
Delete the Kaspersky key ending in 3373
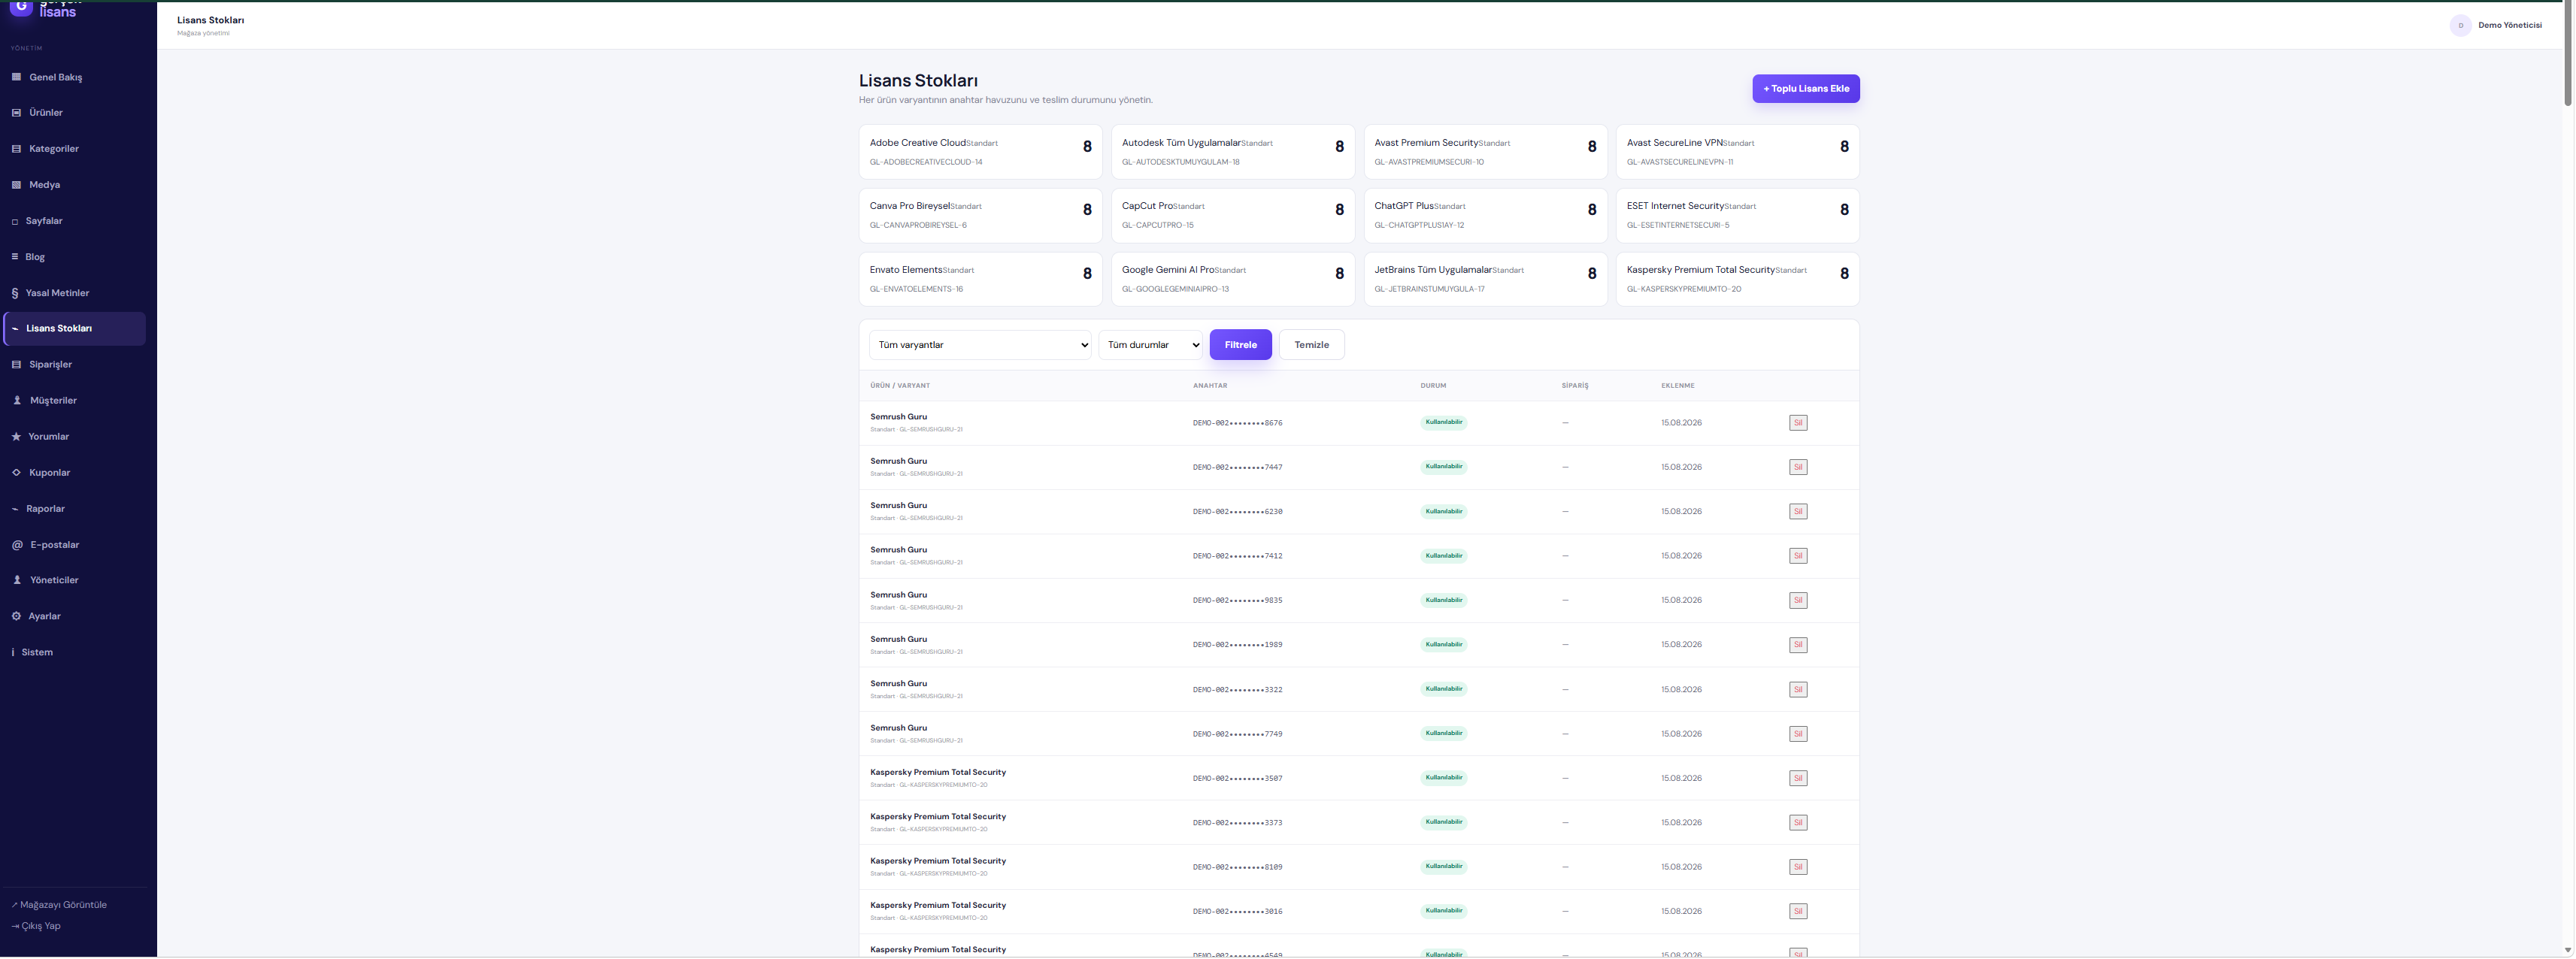pyautogui.click(x=1797, y=823)
